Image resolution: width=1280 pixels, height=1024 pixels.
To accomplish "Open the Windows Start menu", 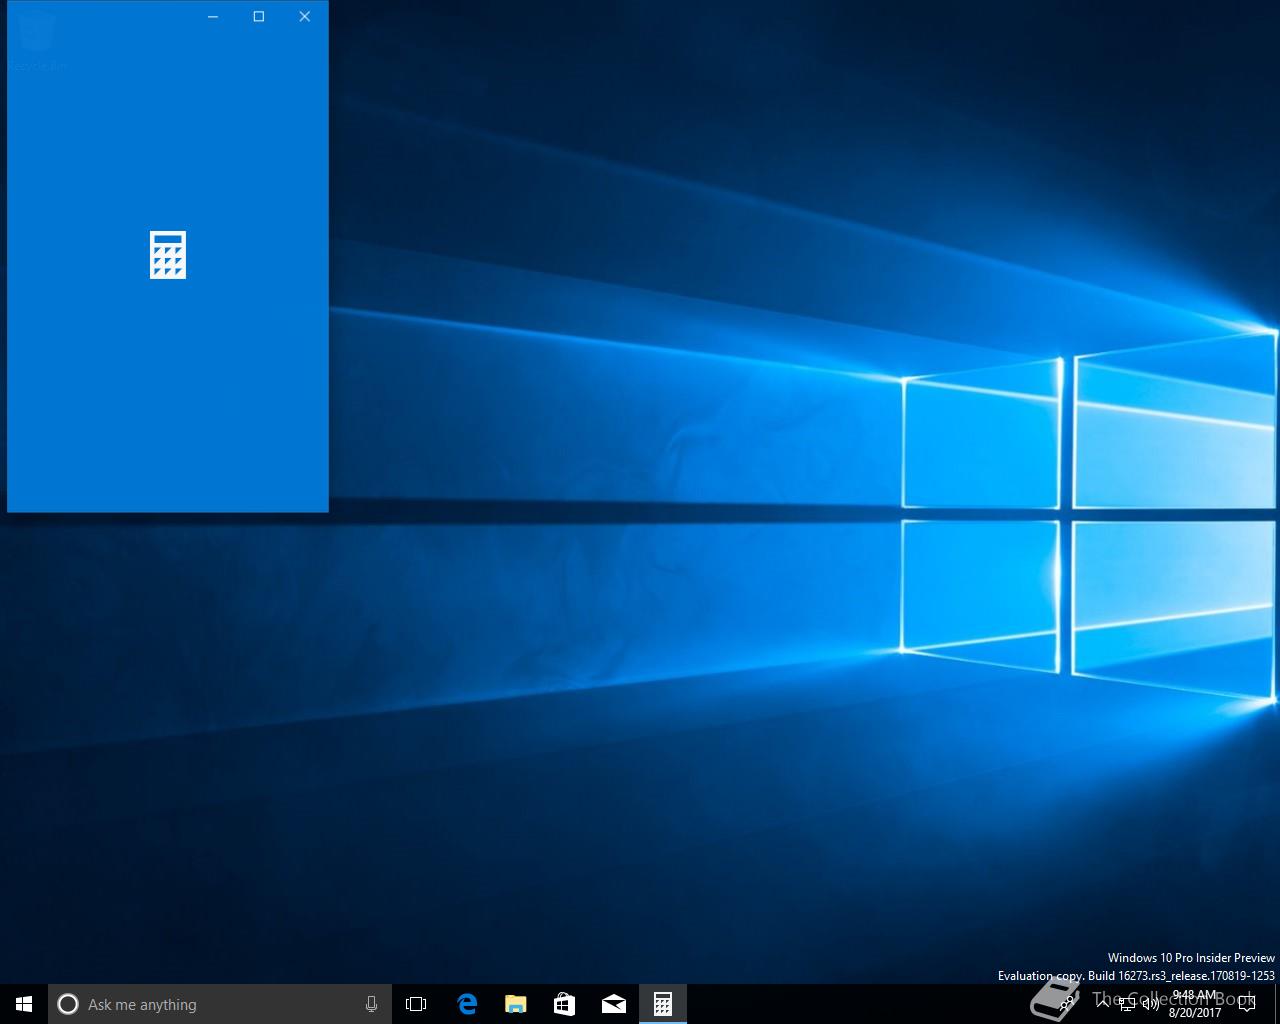I will coord(24,1004).
